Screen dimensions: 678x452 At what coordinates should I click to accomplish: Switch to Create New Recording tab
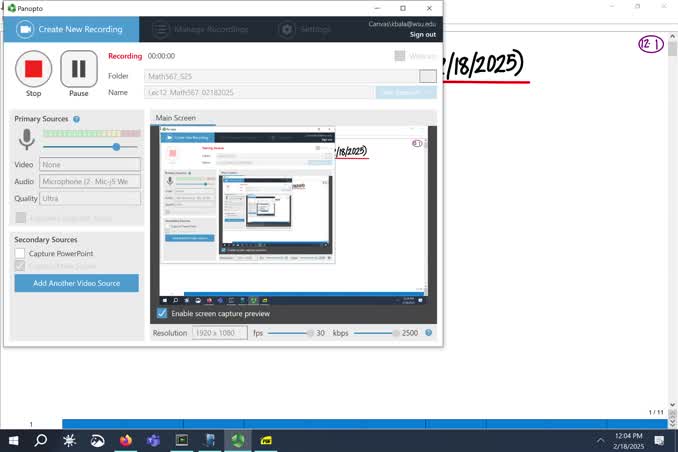(x=70, y=29)
